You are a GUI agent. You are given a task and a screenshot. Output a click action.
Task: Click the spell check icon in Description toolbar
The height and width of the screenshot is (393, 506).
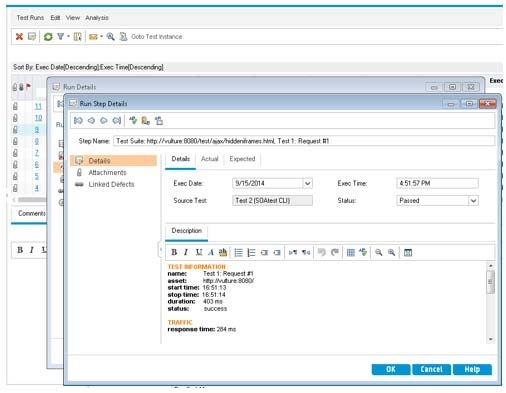(363, 252)
